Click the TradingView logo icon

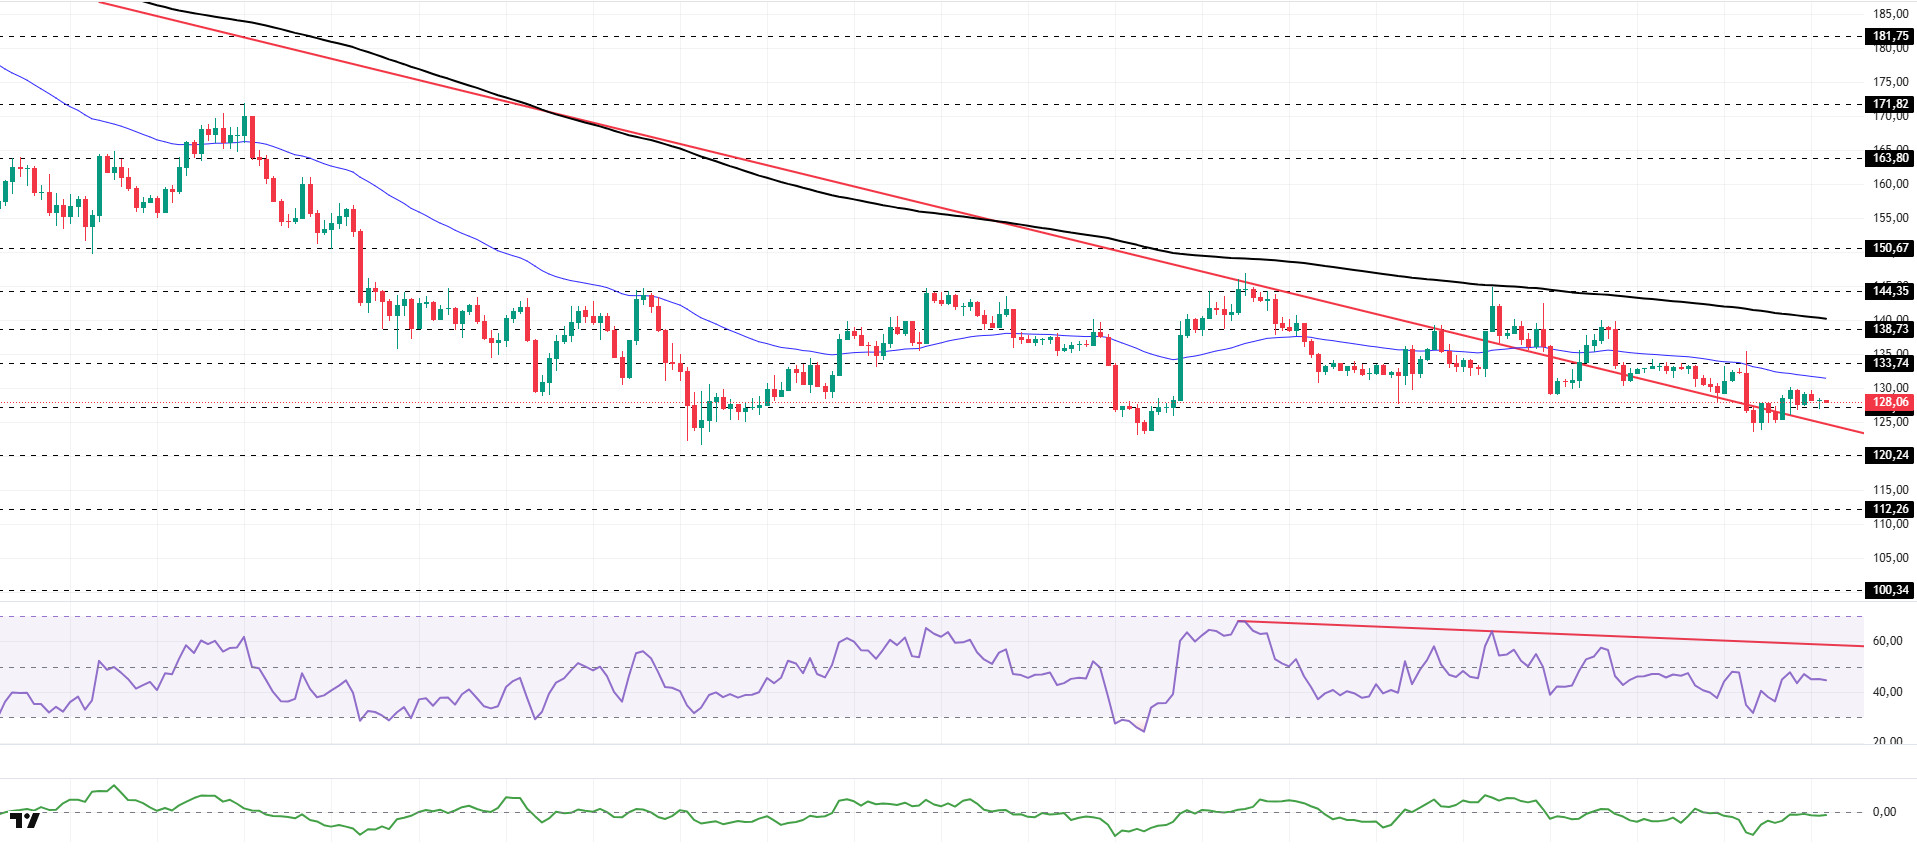click(x=25, y=821)
